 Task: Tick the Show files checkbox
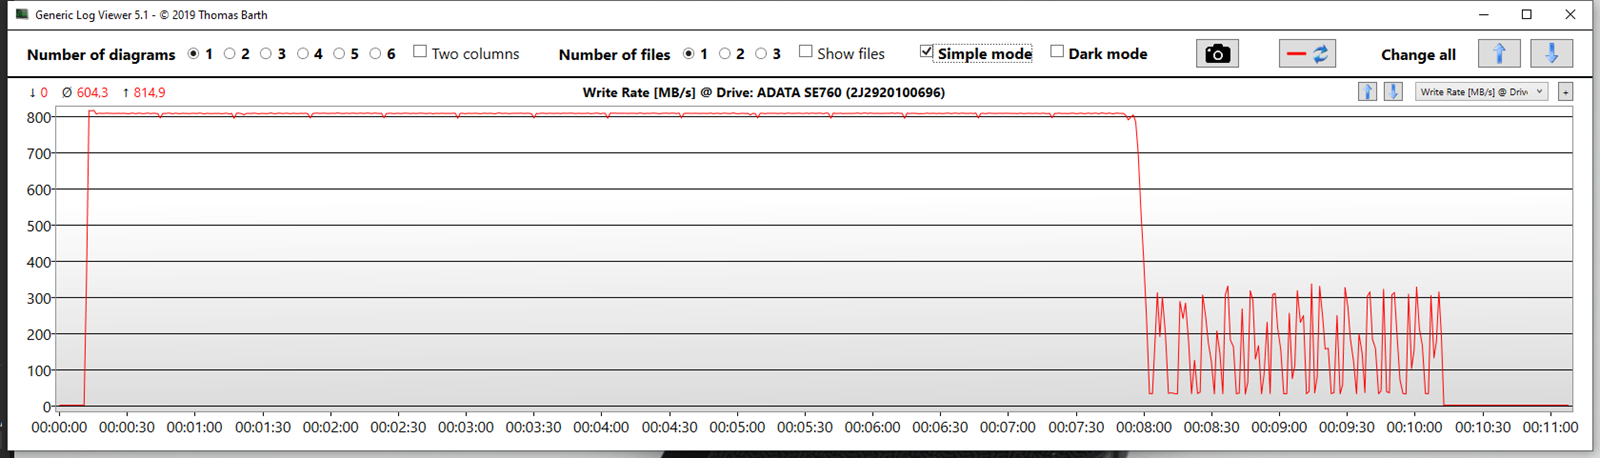pos(805,52)
